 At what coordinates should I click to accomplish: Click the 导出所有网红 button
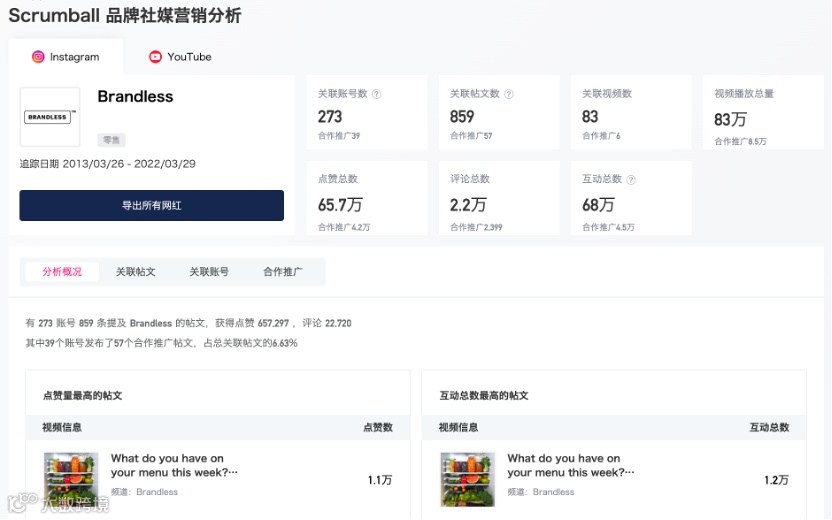coord(152,205)
